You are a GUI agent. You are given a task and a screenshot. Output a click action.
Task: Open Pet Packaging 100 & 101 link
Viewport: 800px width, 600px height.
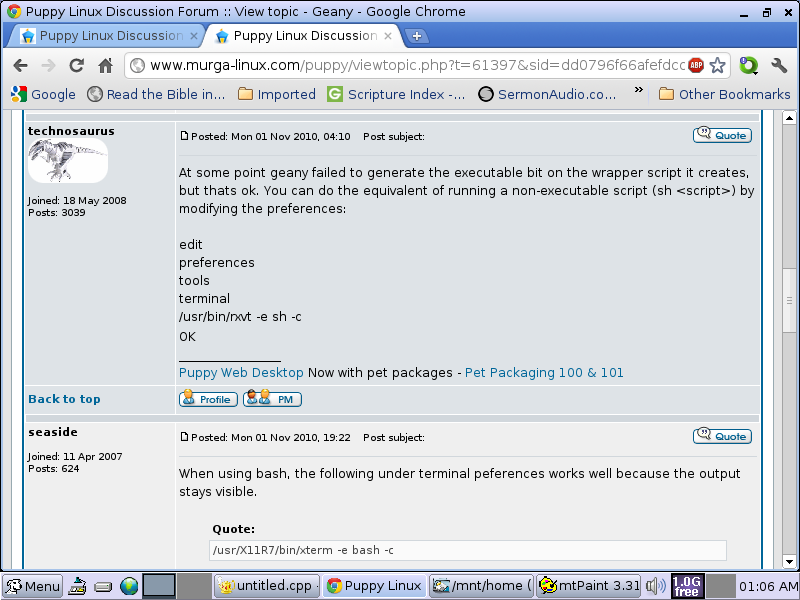544,373
